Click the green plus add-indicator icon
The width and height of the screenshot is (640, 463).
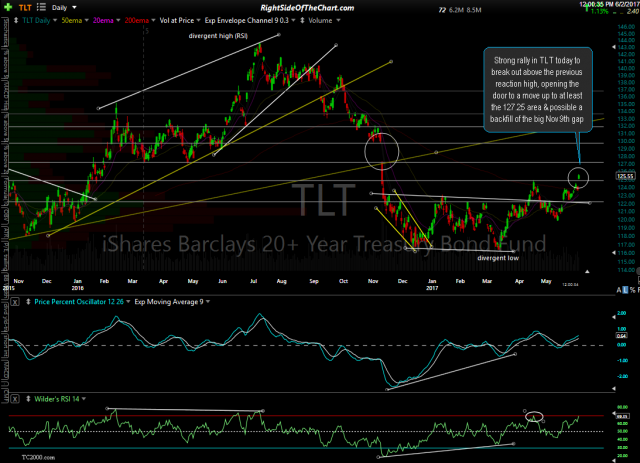[8, 7]
